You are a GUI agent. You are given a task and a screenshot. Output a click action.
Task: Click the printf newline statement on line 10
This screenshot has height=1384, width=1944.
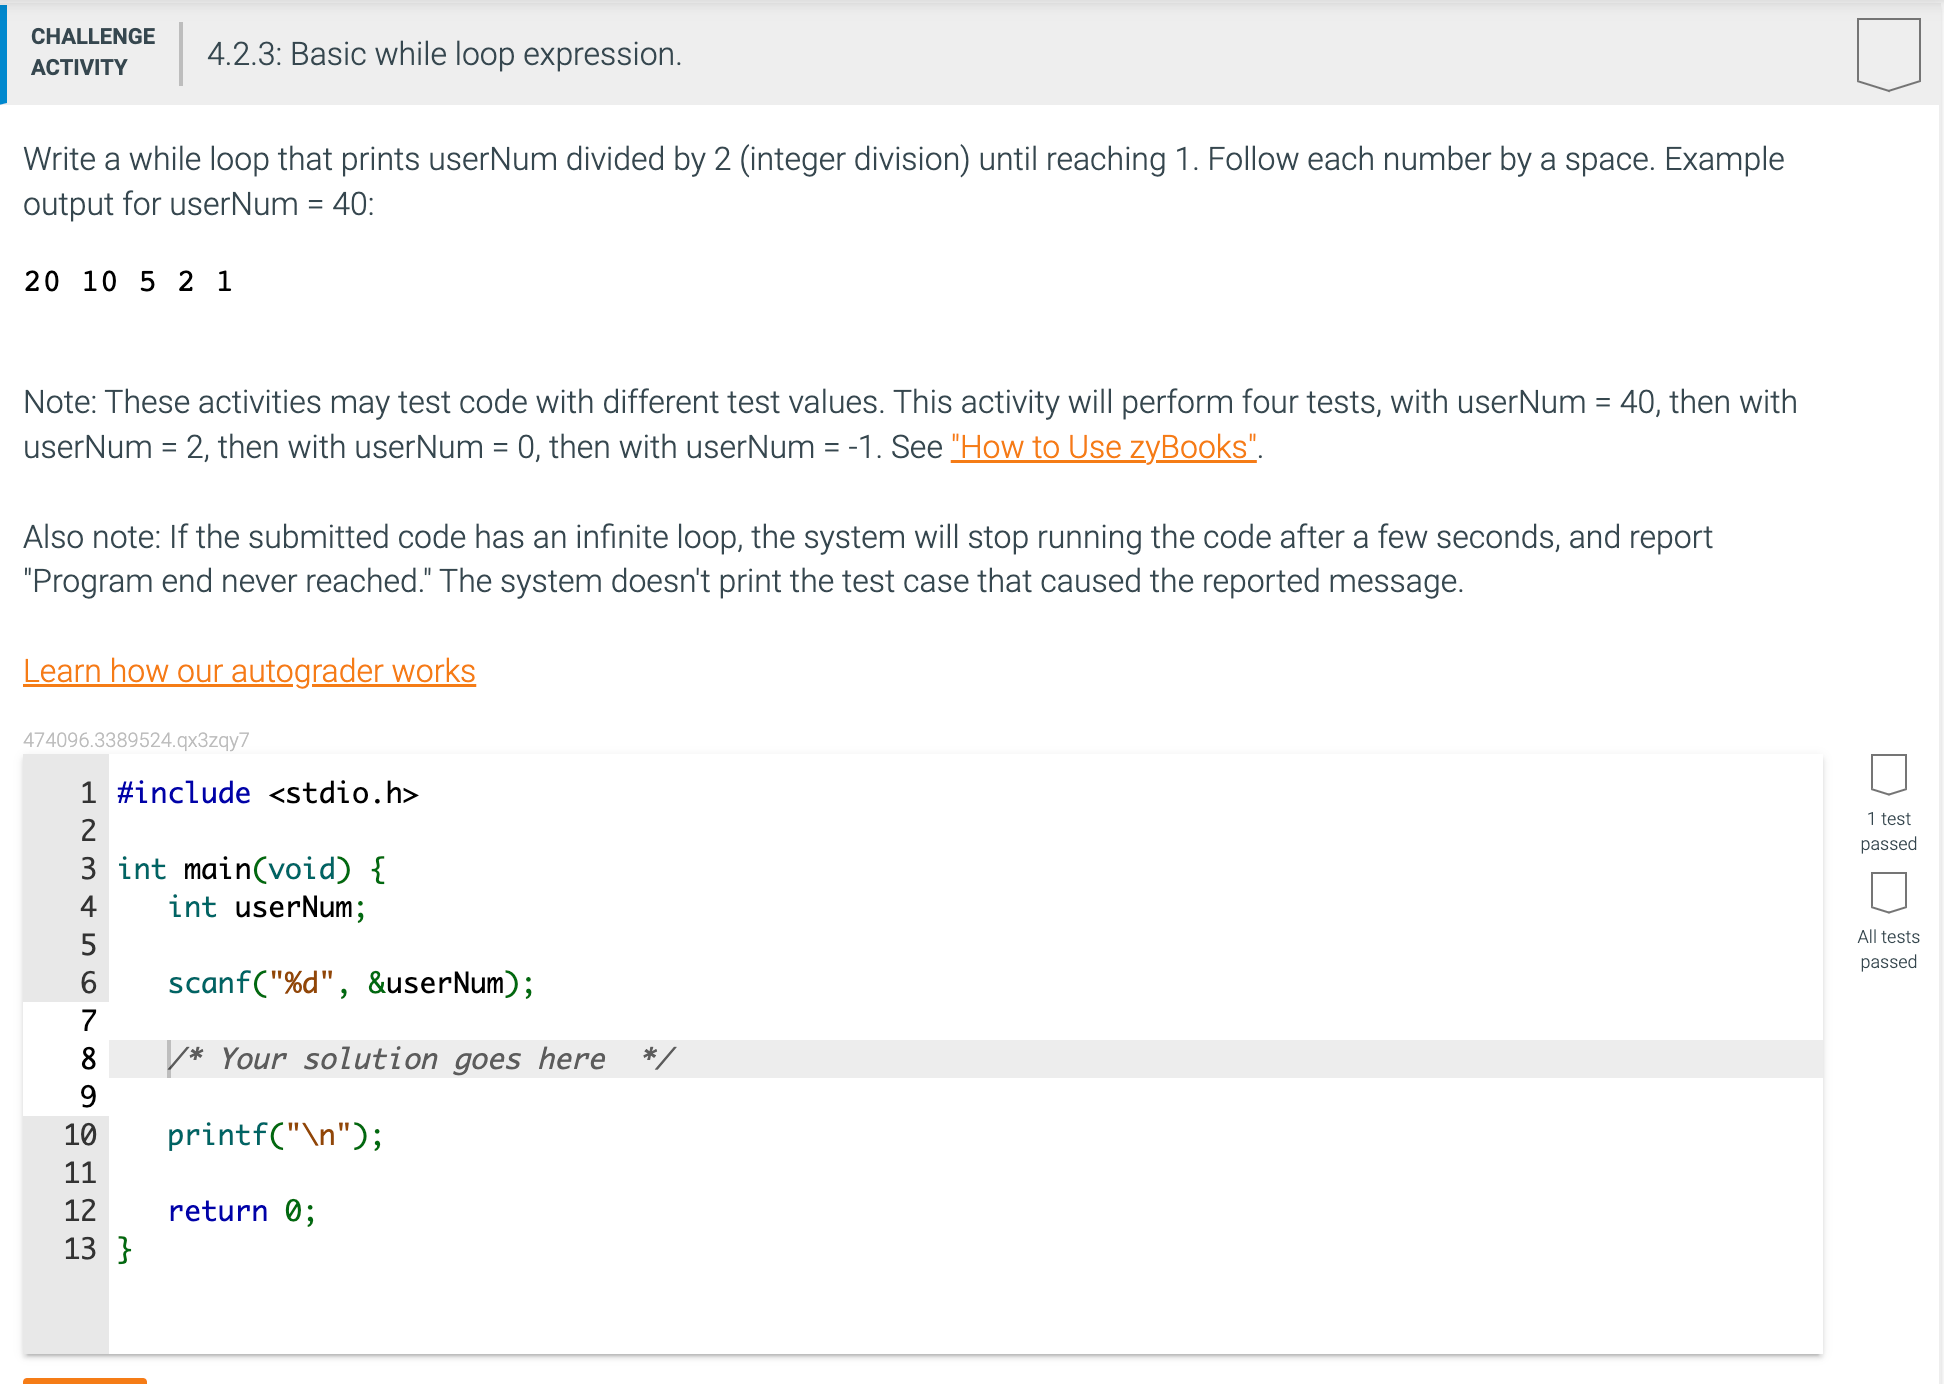click(275, 1135)
